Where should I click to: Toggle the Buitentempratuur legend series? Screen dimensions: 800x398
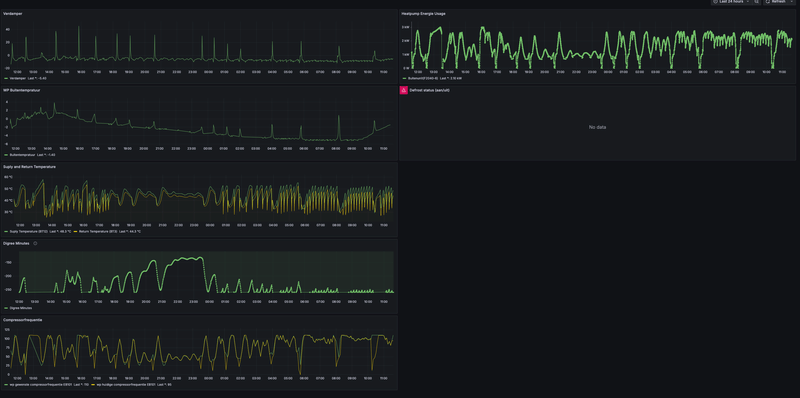[x=22, y=155]
